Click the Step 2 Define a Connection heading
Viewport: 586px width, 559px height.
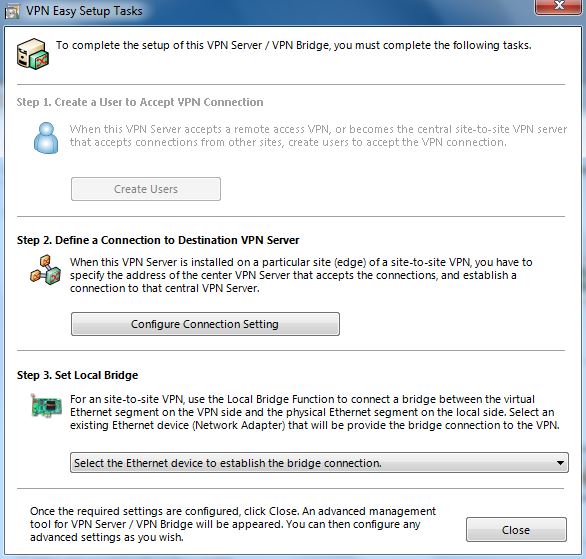pos(158,240)
